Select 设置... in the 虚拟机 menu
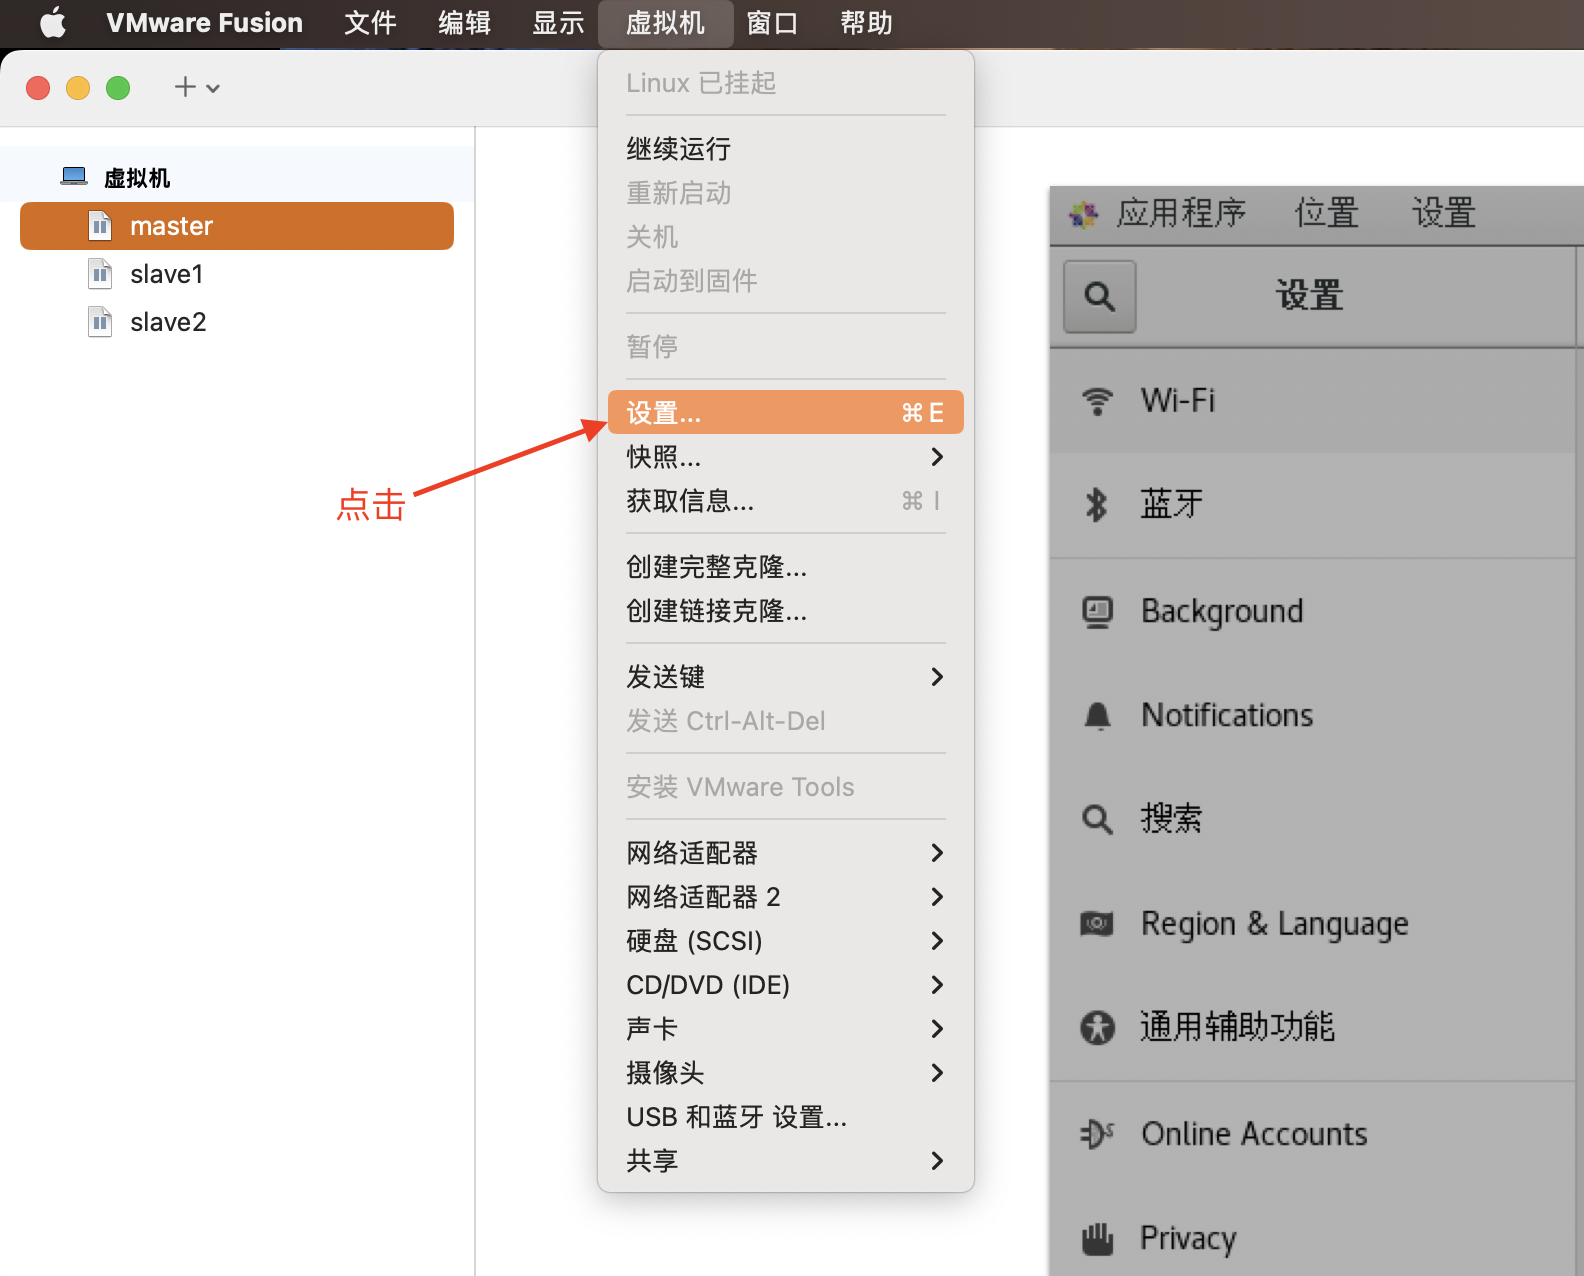Viewport: 1584px width, 1276px height. pyautogui.click(x=786, y=412)
